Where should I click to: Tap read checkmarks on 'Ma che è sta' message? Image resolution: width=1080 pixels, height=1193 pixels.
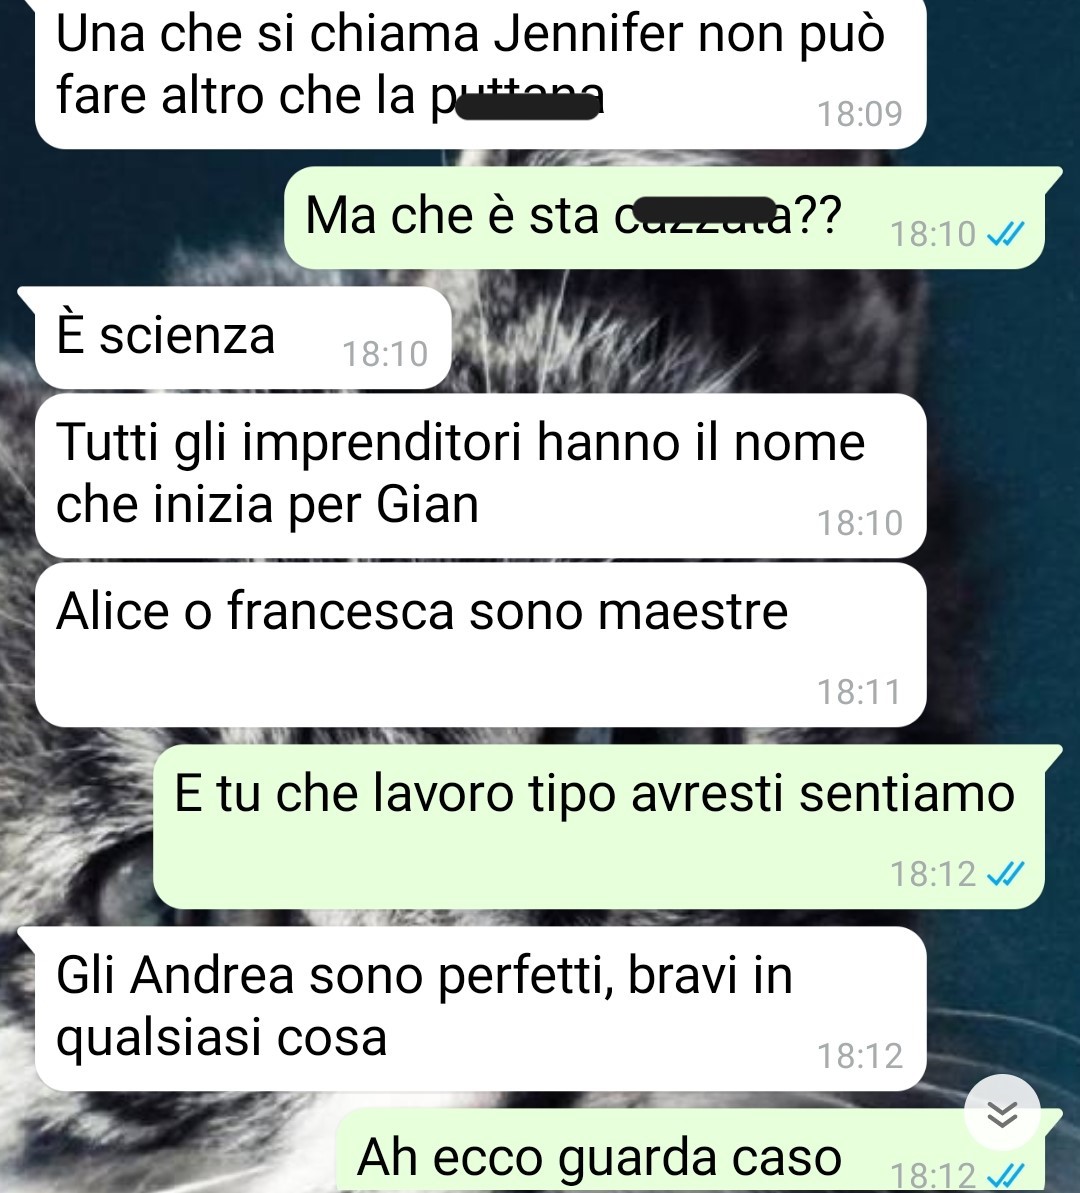coord(1005,234)
